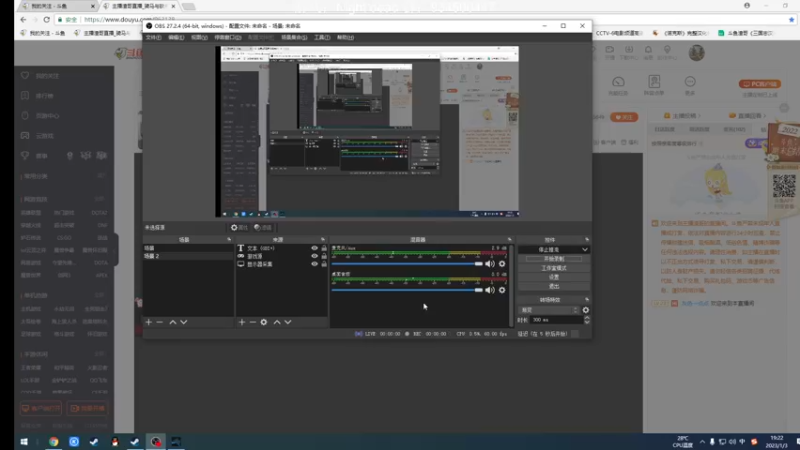This screenshot has width=800, height=450.
Task: Open OBS 设置 settings button
Action: pyautogui.click(x=554, y=277)
